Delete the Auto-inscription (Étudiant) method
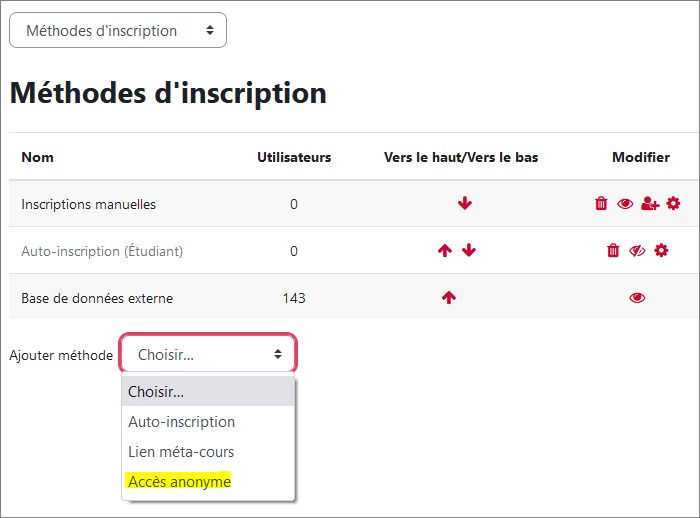This screenshot has height=518, width=700. pos(613,251)
